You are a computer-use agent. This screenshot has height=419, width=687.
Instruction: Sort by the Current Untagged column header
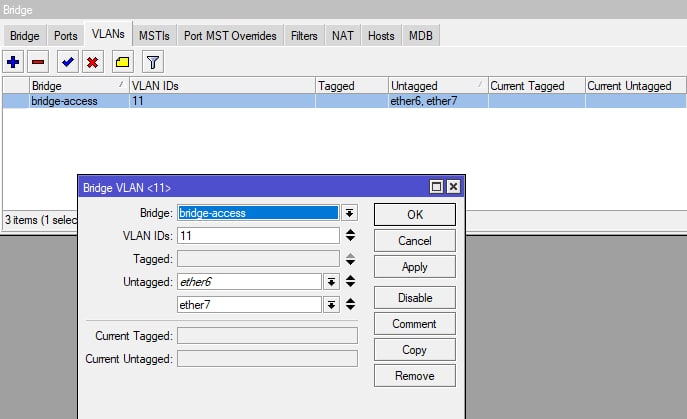[x=635, y=85]
